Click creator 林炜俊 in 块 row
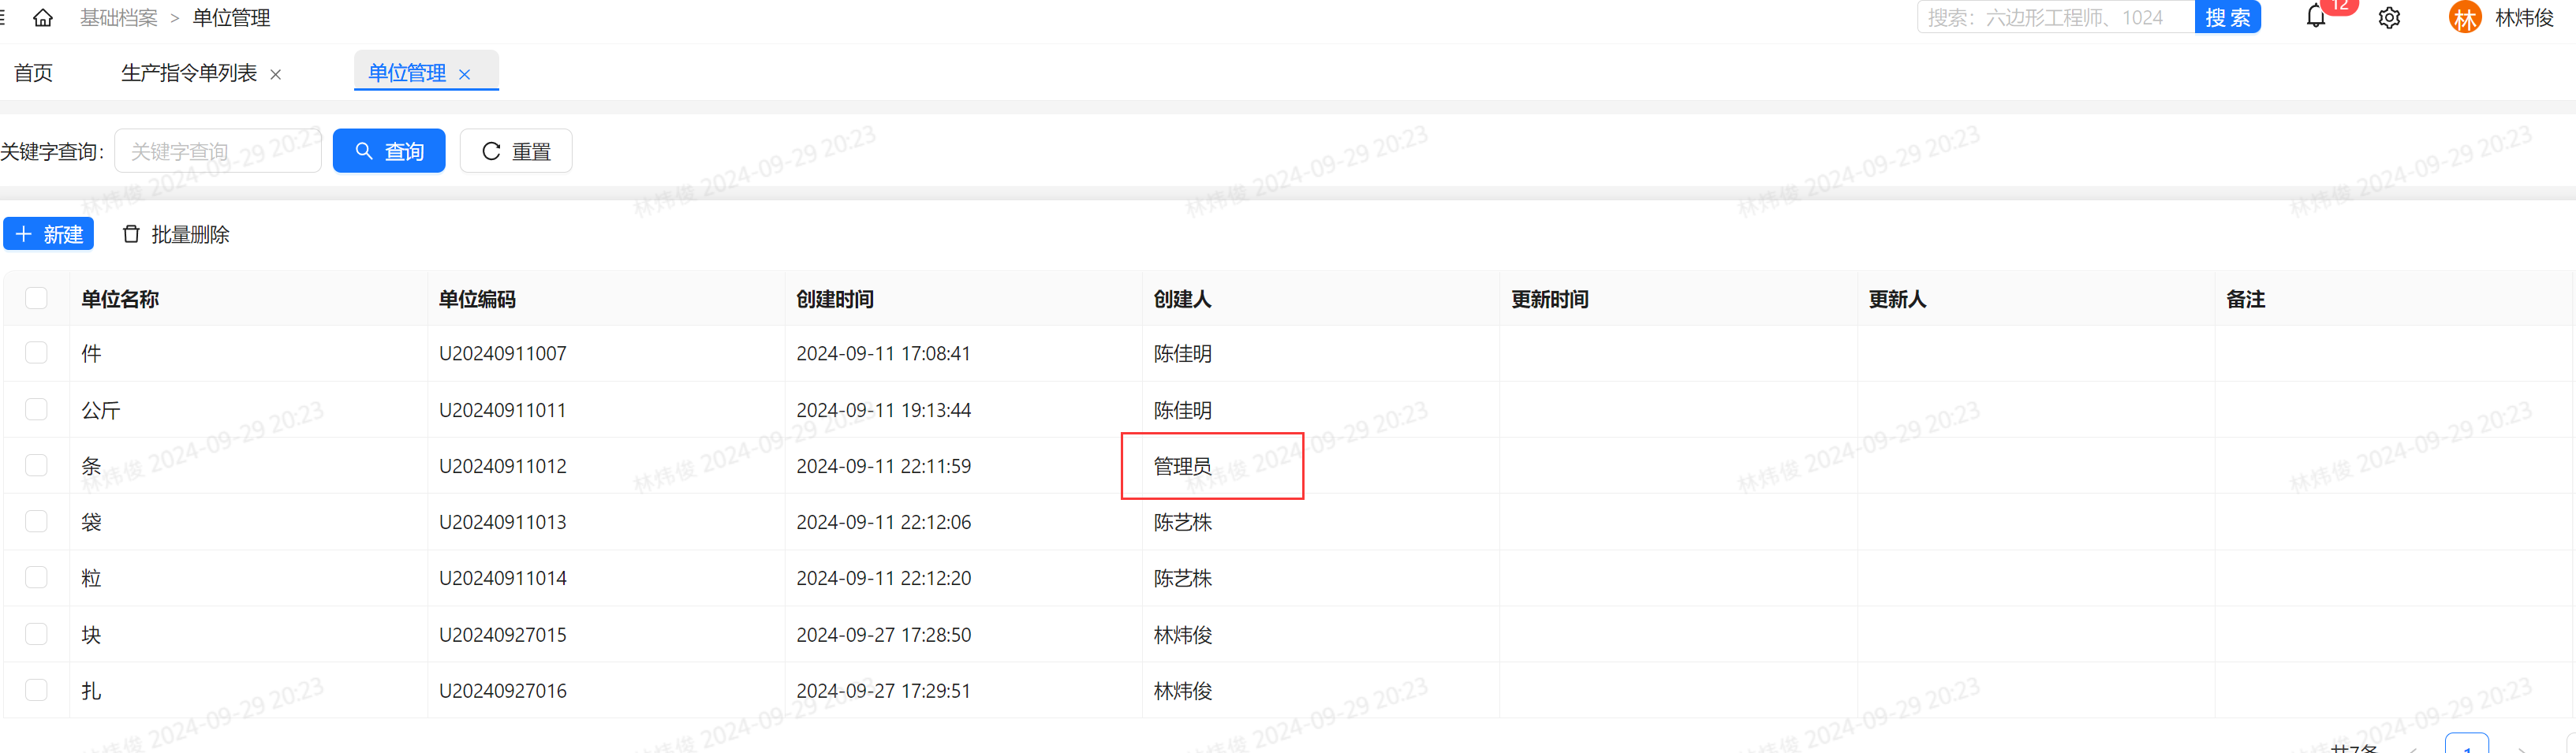Viewport: 2576px width, 753px height. coord(1183,635)
